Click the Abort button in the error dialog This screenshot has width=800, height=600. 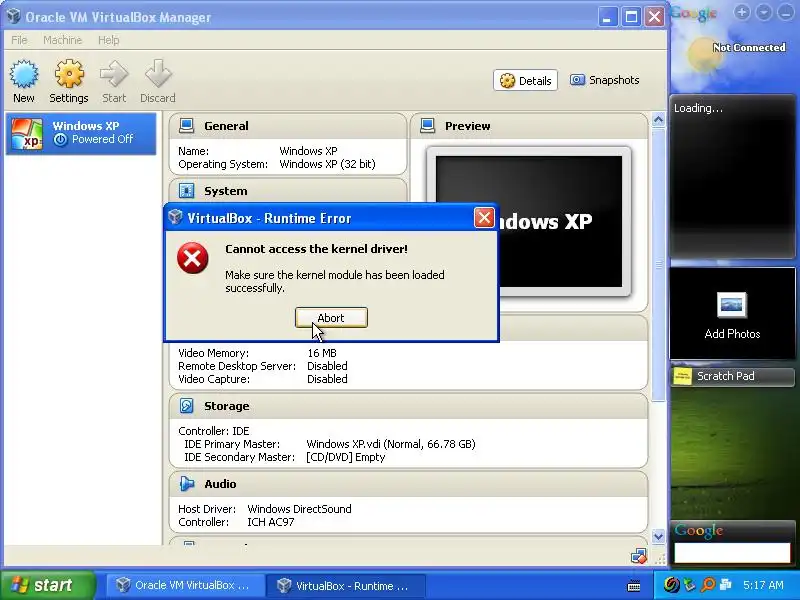point(331,318)
